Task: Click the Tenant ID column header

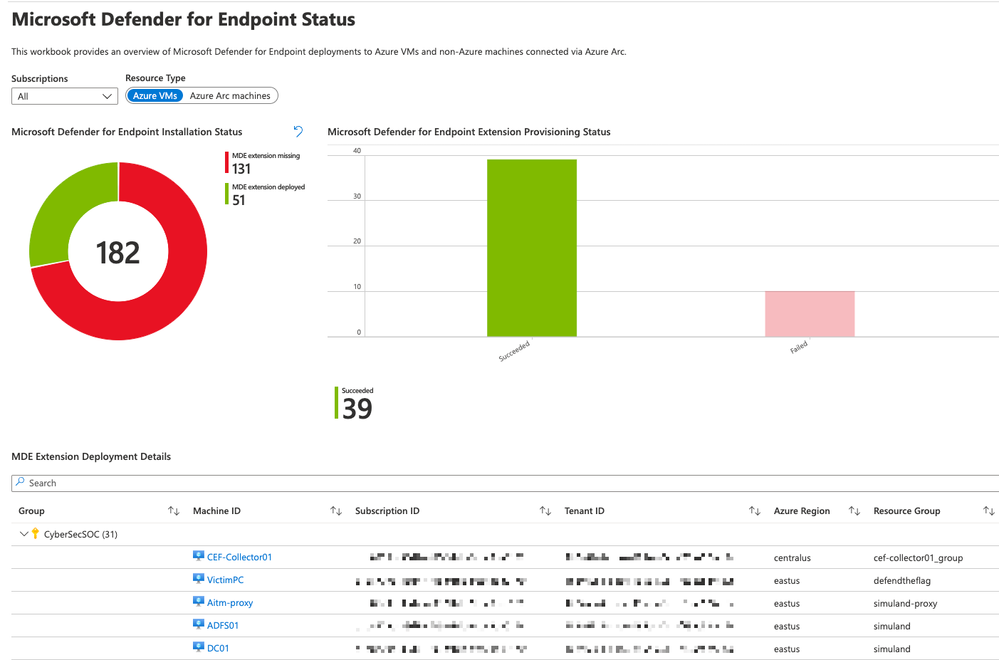Action: pos(584,511)
